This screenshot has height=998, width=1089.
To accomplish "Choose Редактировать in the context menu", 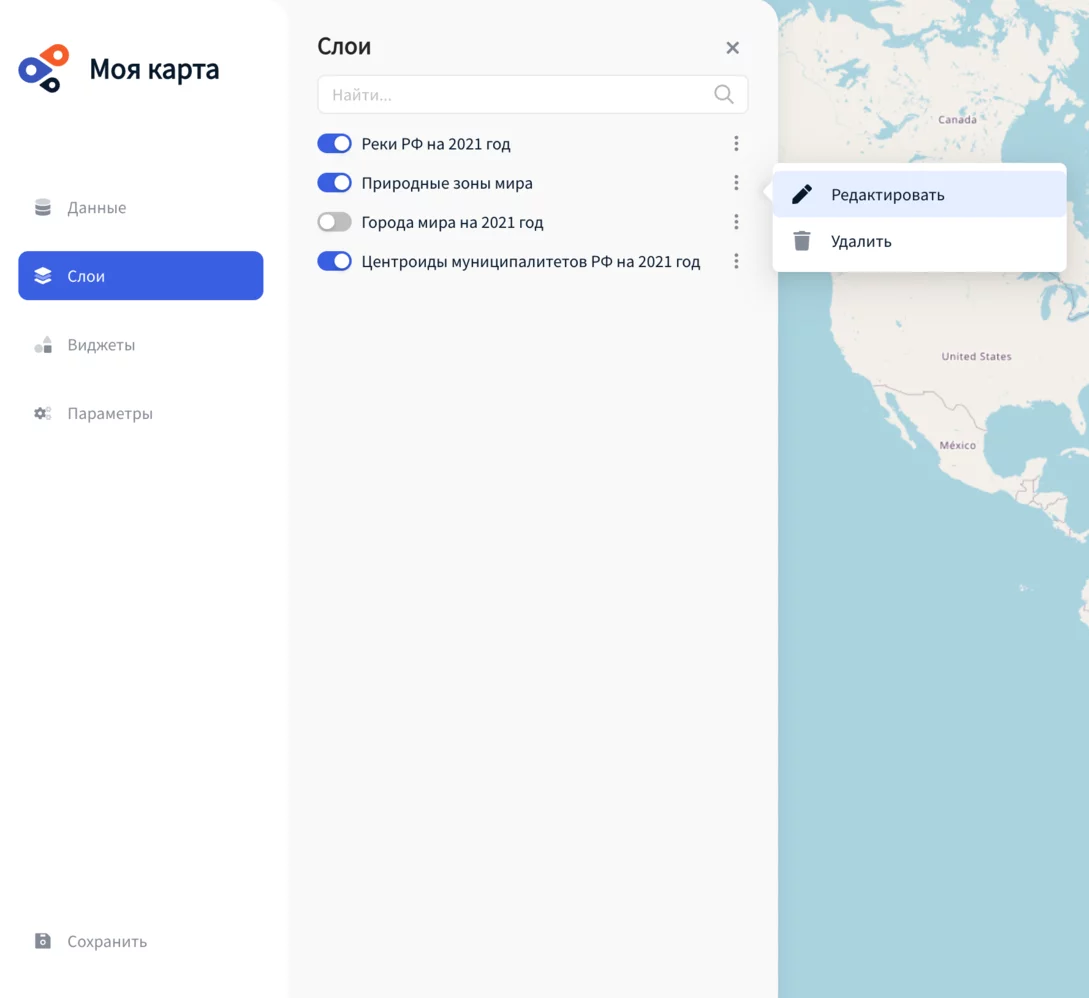I will coord(887,195).
